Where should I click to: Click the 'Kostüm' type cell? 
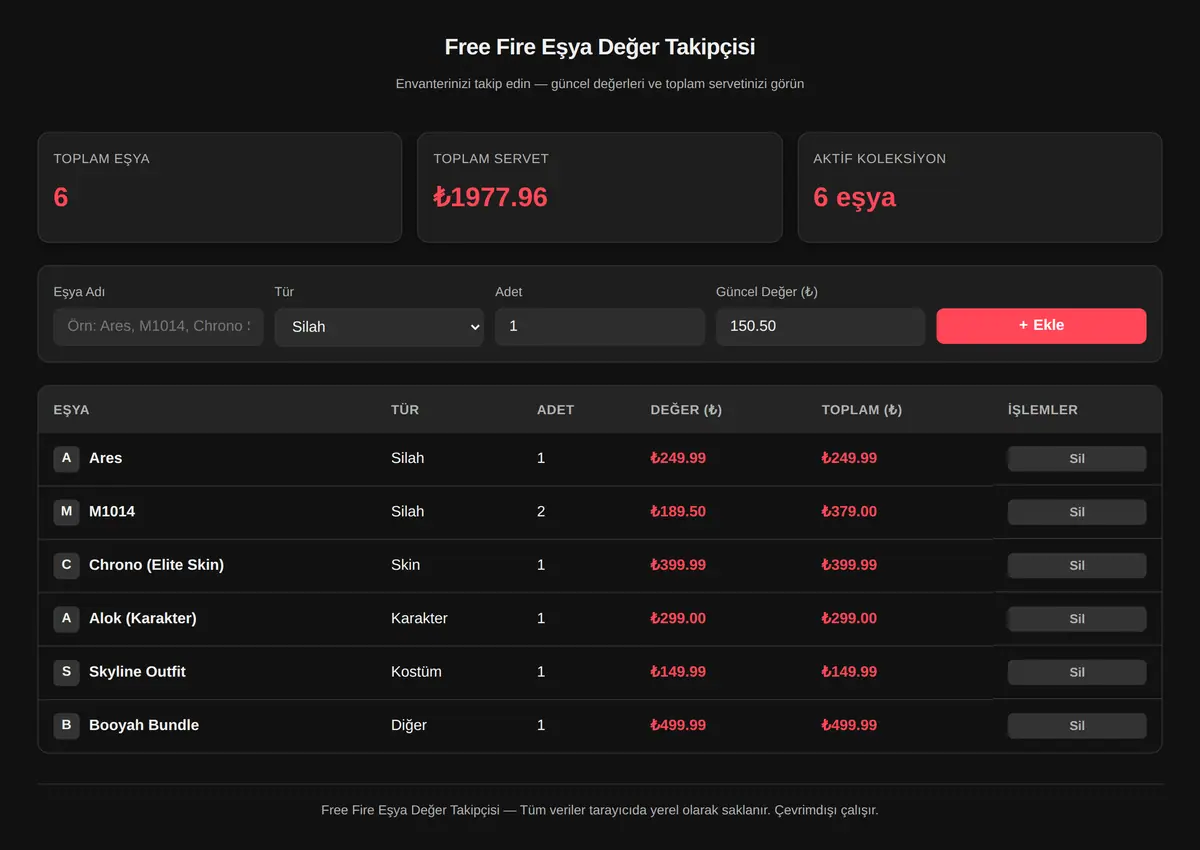click(416, 672)
